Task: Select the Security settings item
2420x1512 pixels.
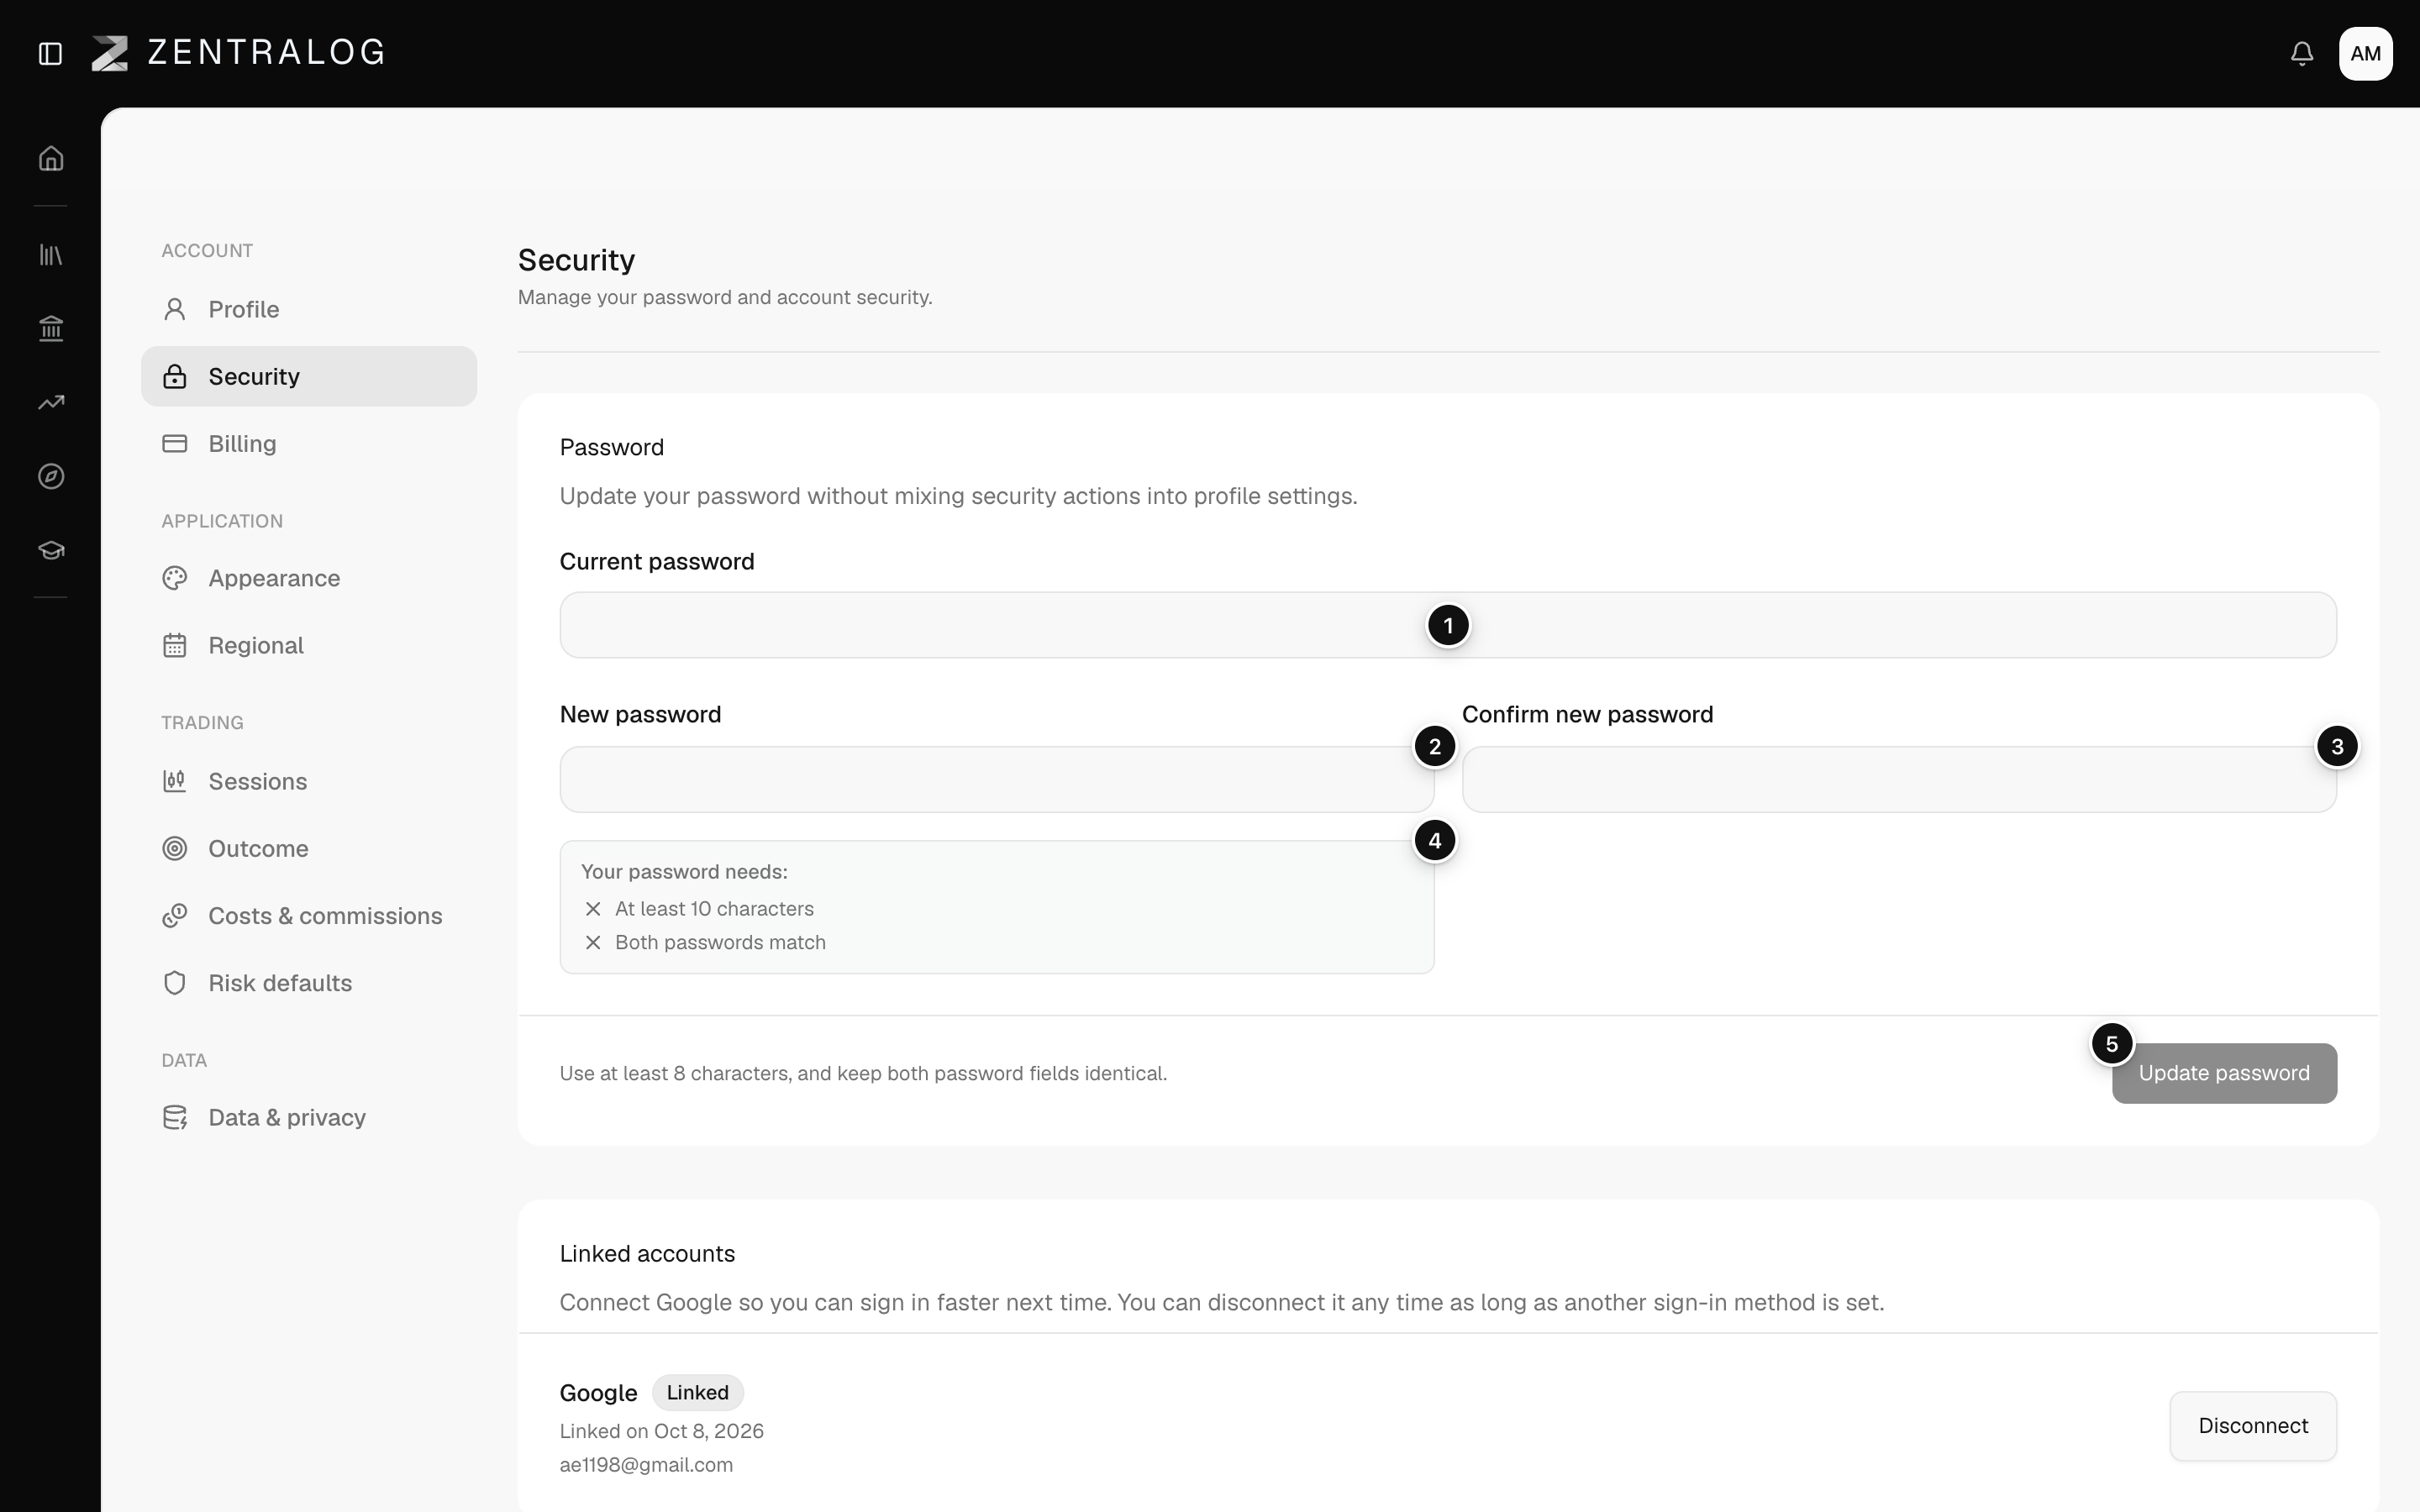Action: [309, 376]
